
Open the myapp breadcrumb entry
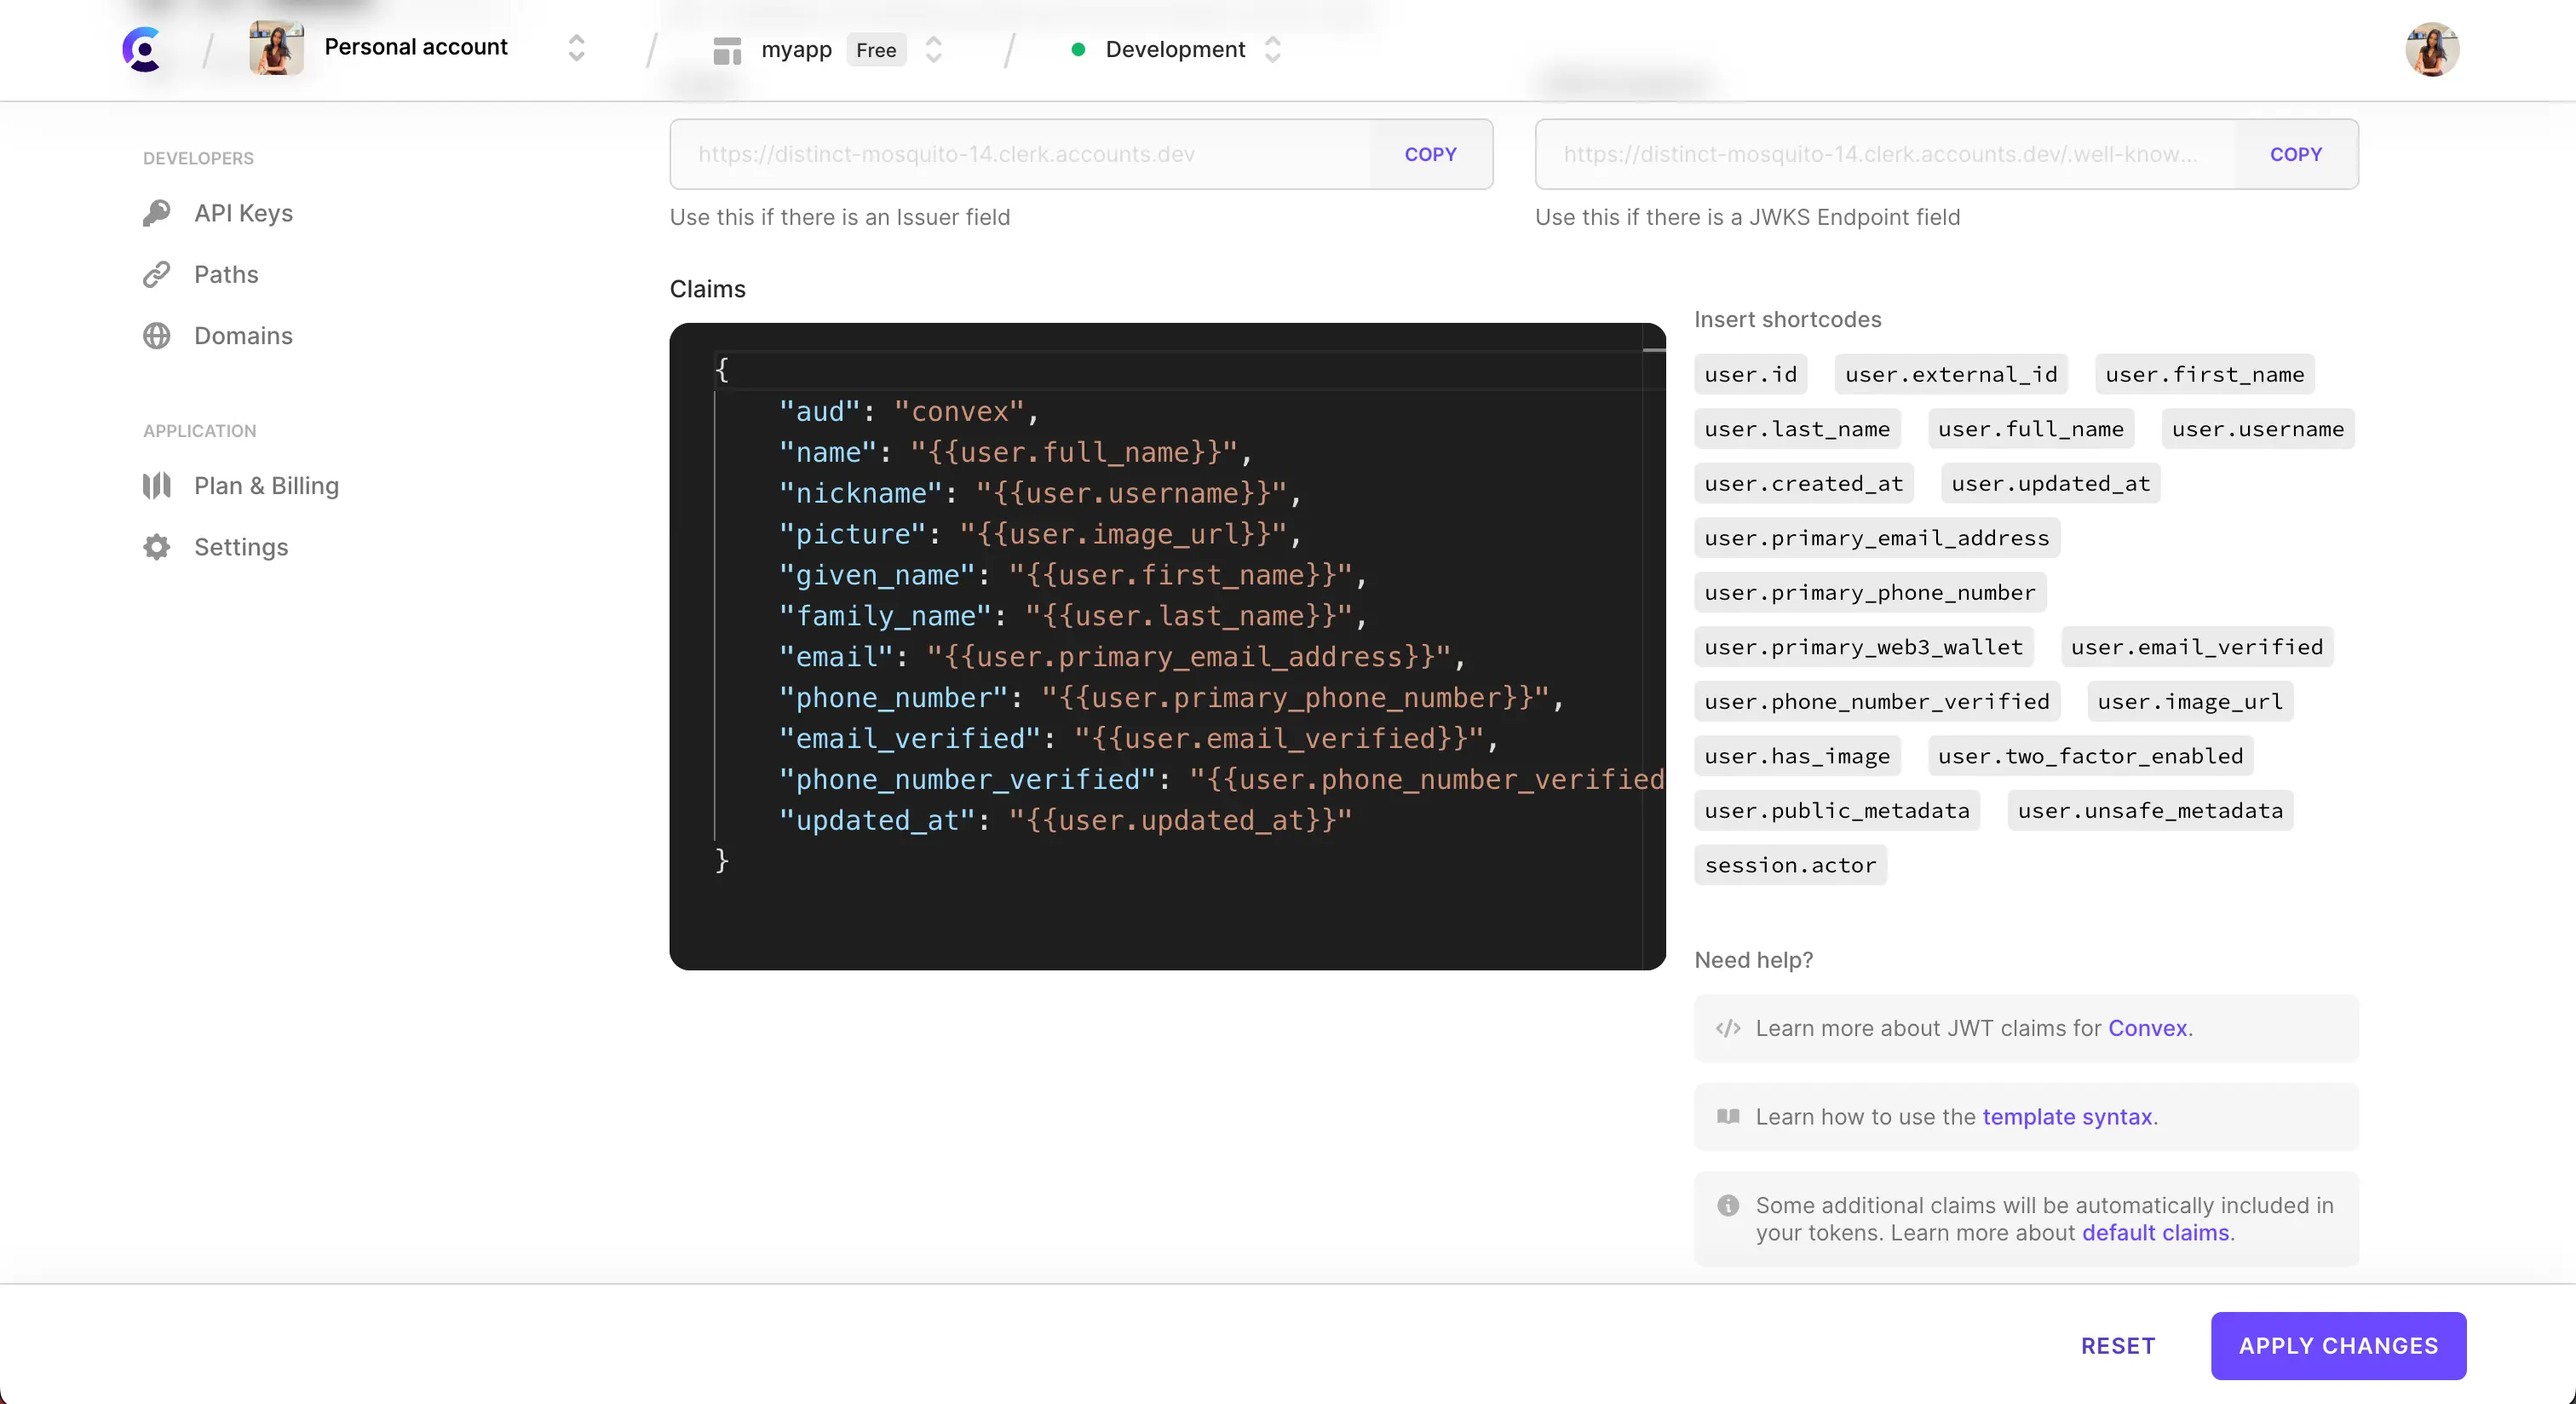pyautogui.click(x=797, y=49)
